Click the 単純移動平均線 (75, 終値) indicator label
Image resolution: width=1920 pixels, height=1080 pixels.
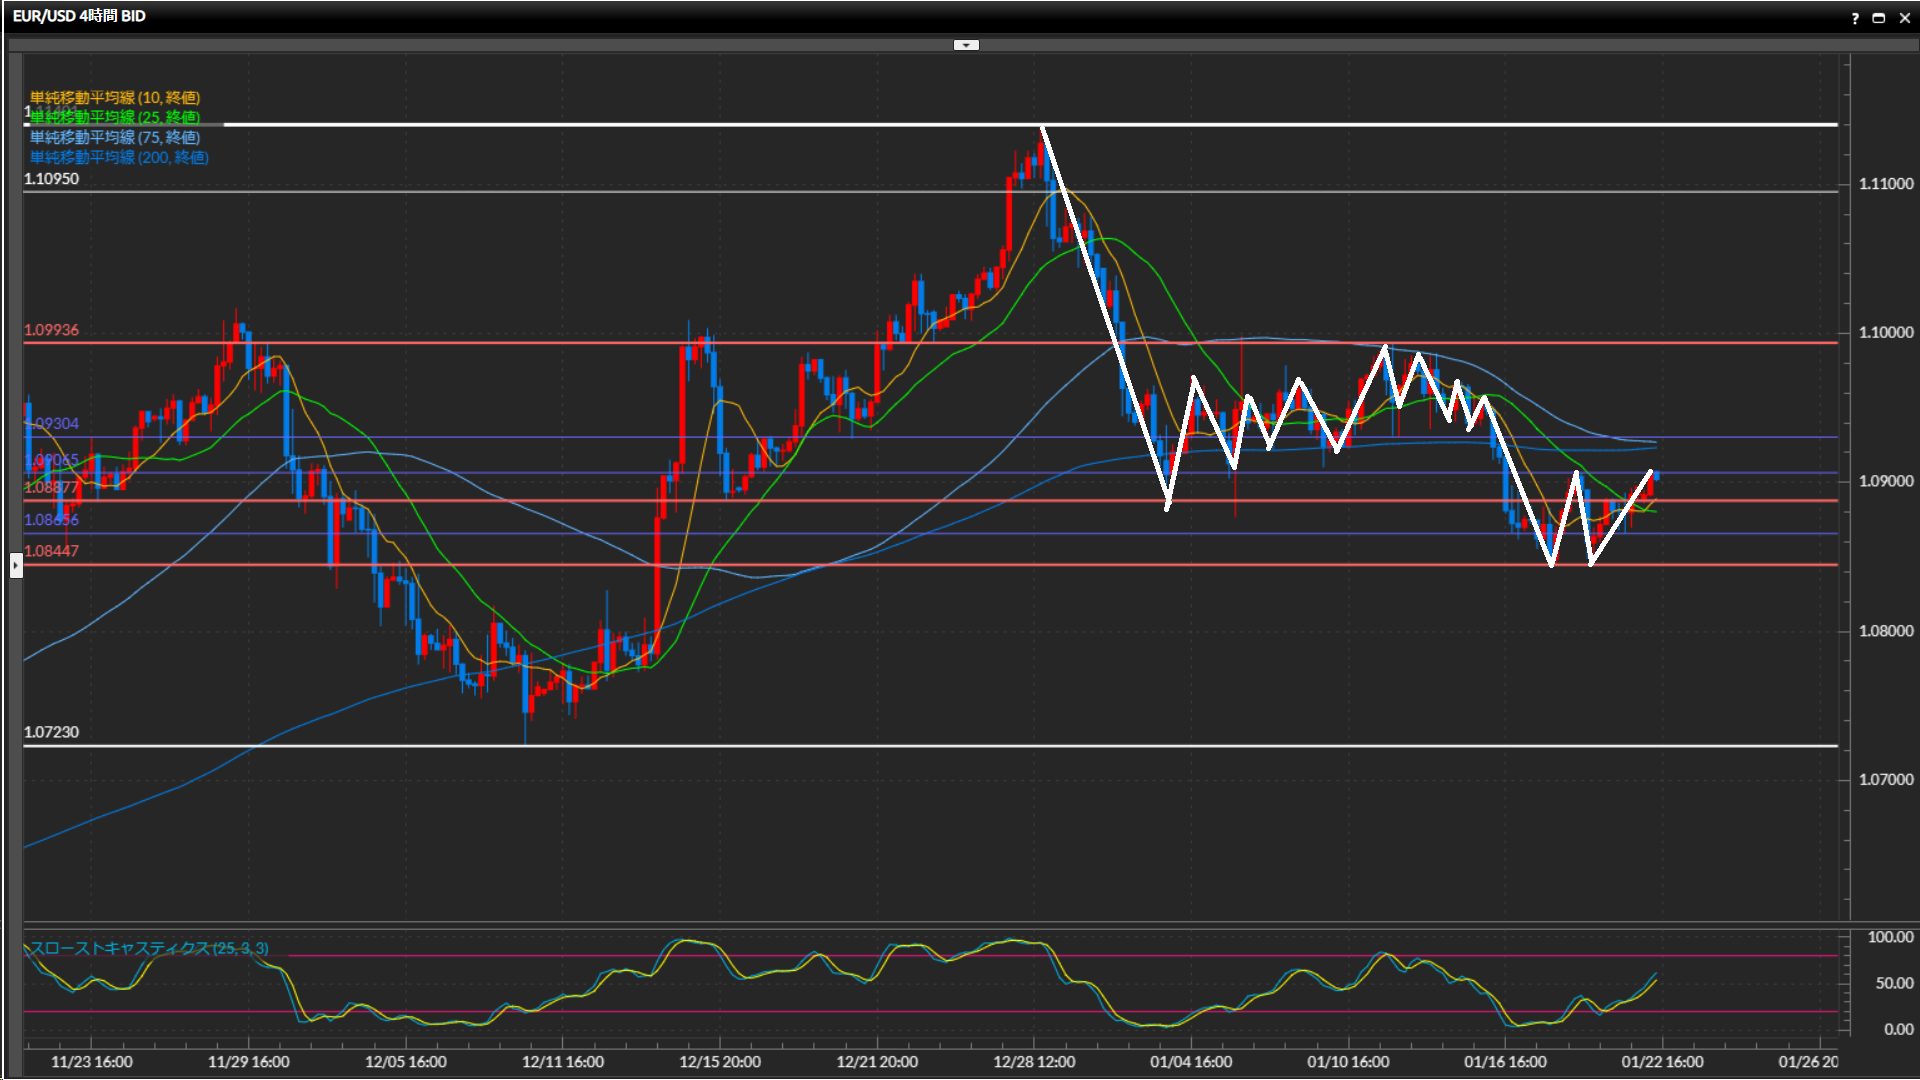click(x=115, y=137)
